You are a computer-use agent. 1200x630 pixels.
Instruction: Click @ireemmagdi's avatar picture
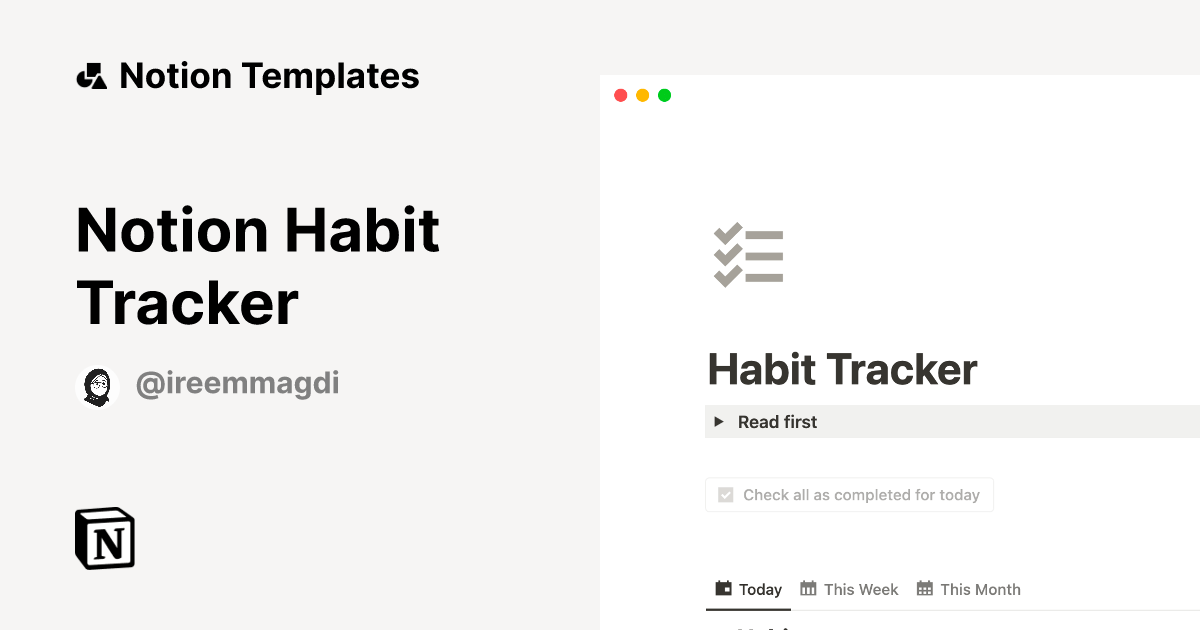98,384
